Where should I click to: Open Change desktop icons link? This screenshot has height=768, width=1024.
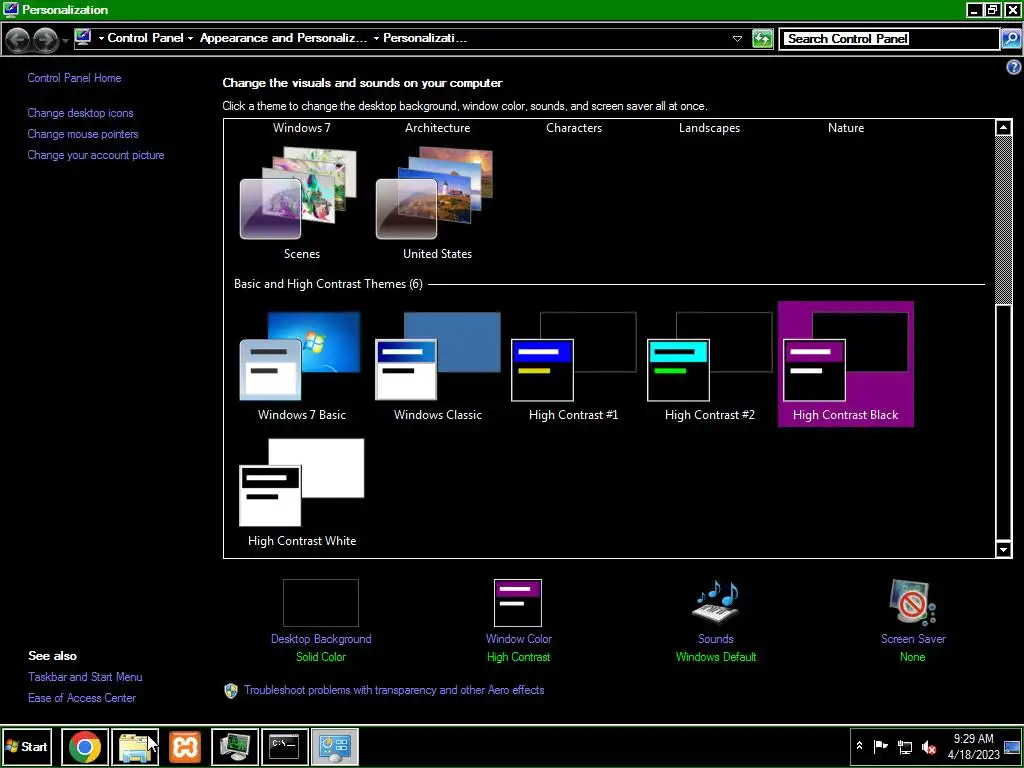(x=80, y=113)
